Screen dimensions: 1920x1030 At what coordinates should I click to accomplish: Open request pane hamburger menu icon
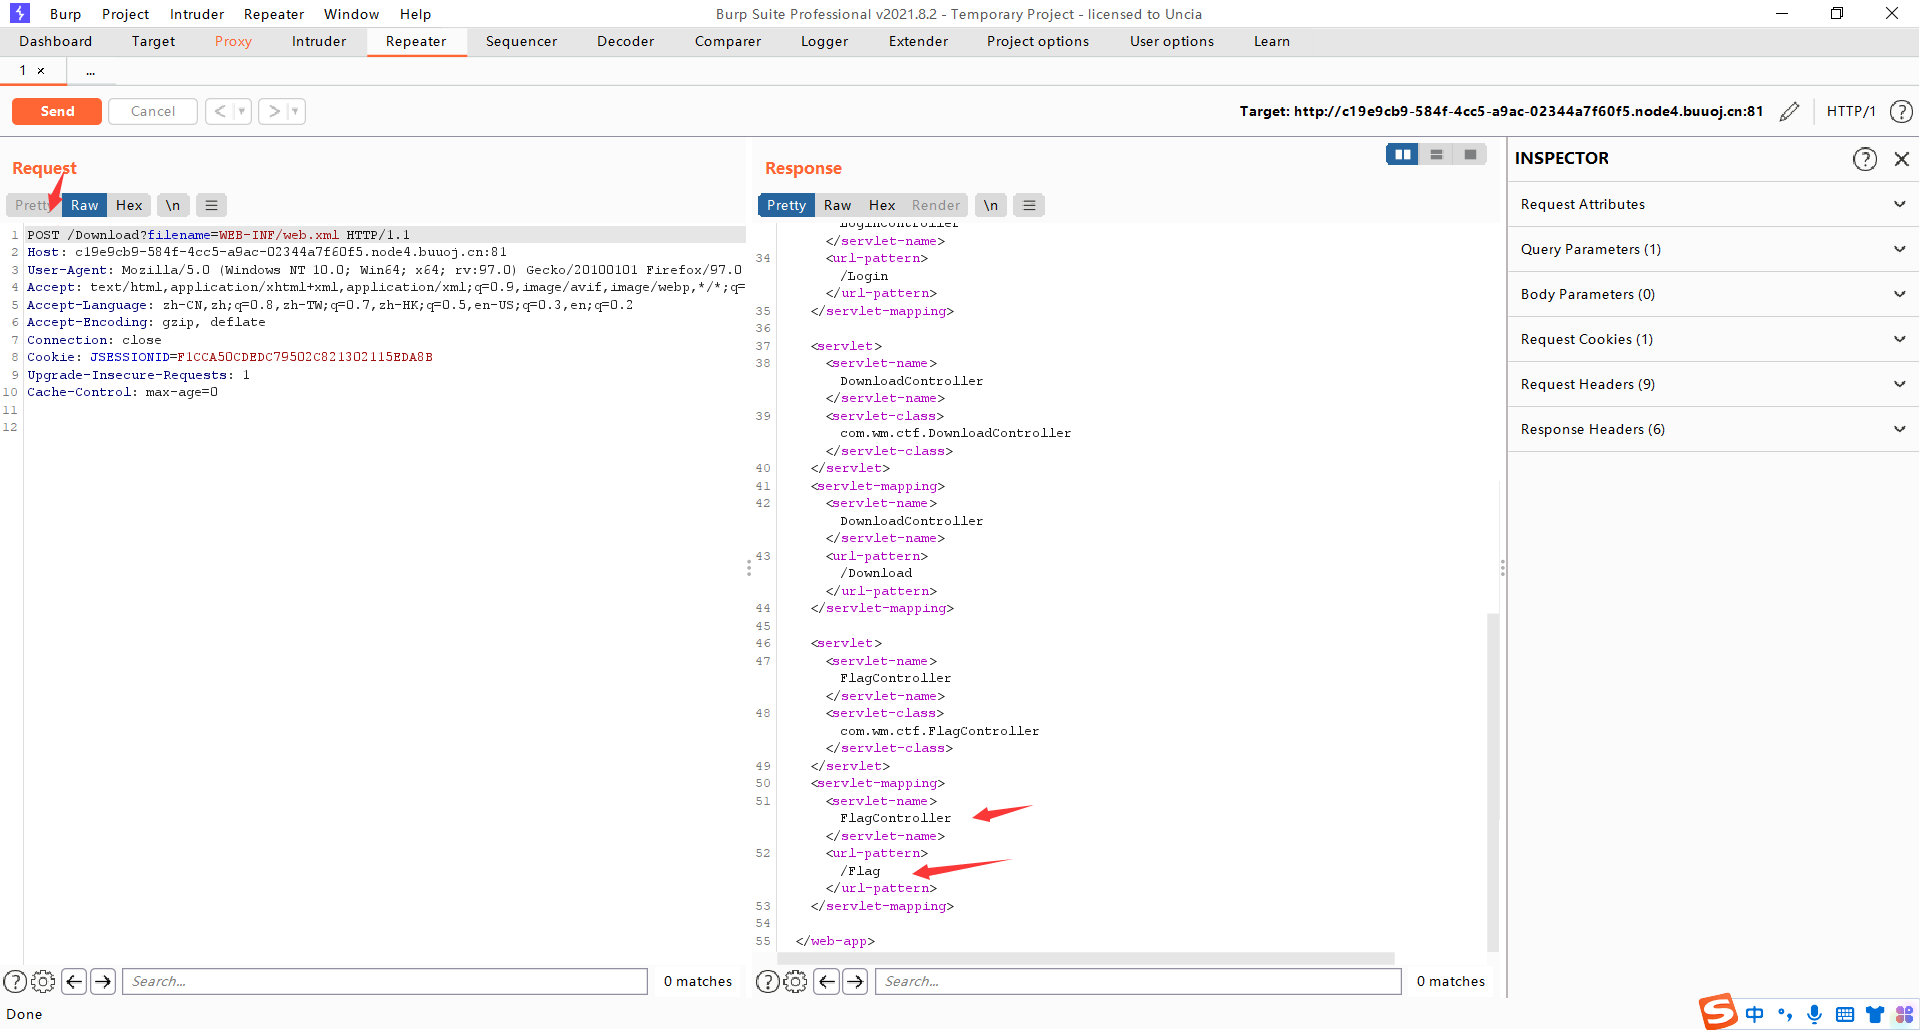click(x=211, y=205)
